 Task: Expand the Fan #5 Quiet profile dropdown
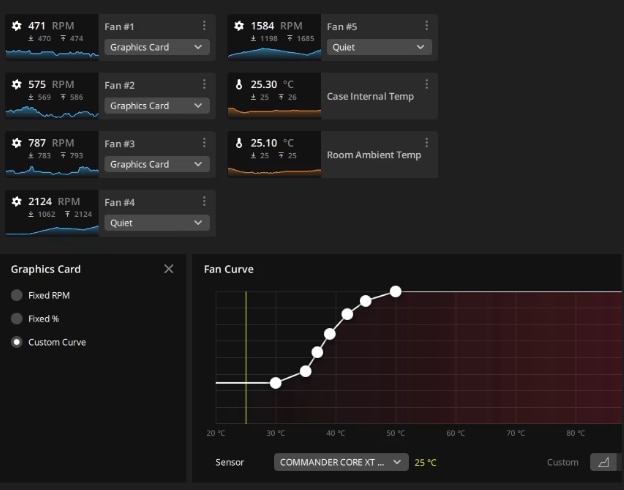379,47
